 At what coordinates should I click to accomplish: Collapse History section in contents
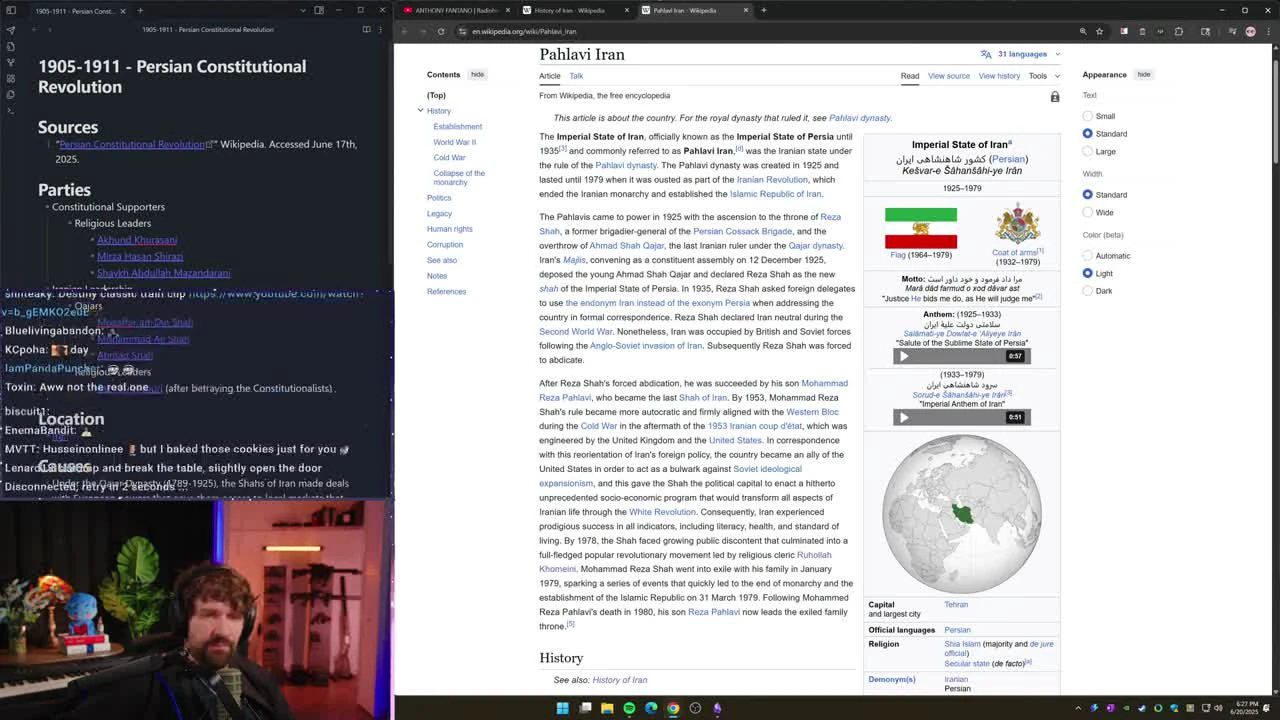click(x=421, y=111)
